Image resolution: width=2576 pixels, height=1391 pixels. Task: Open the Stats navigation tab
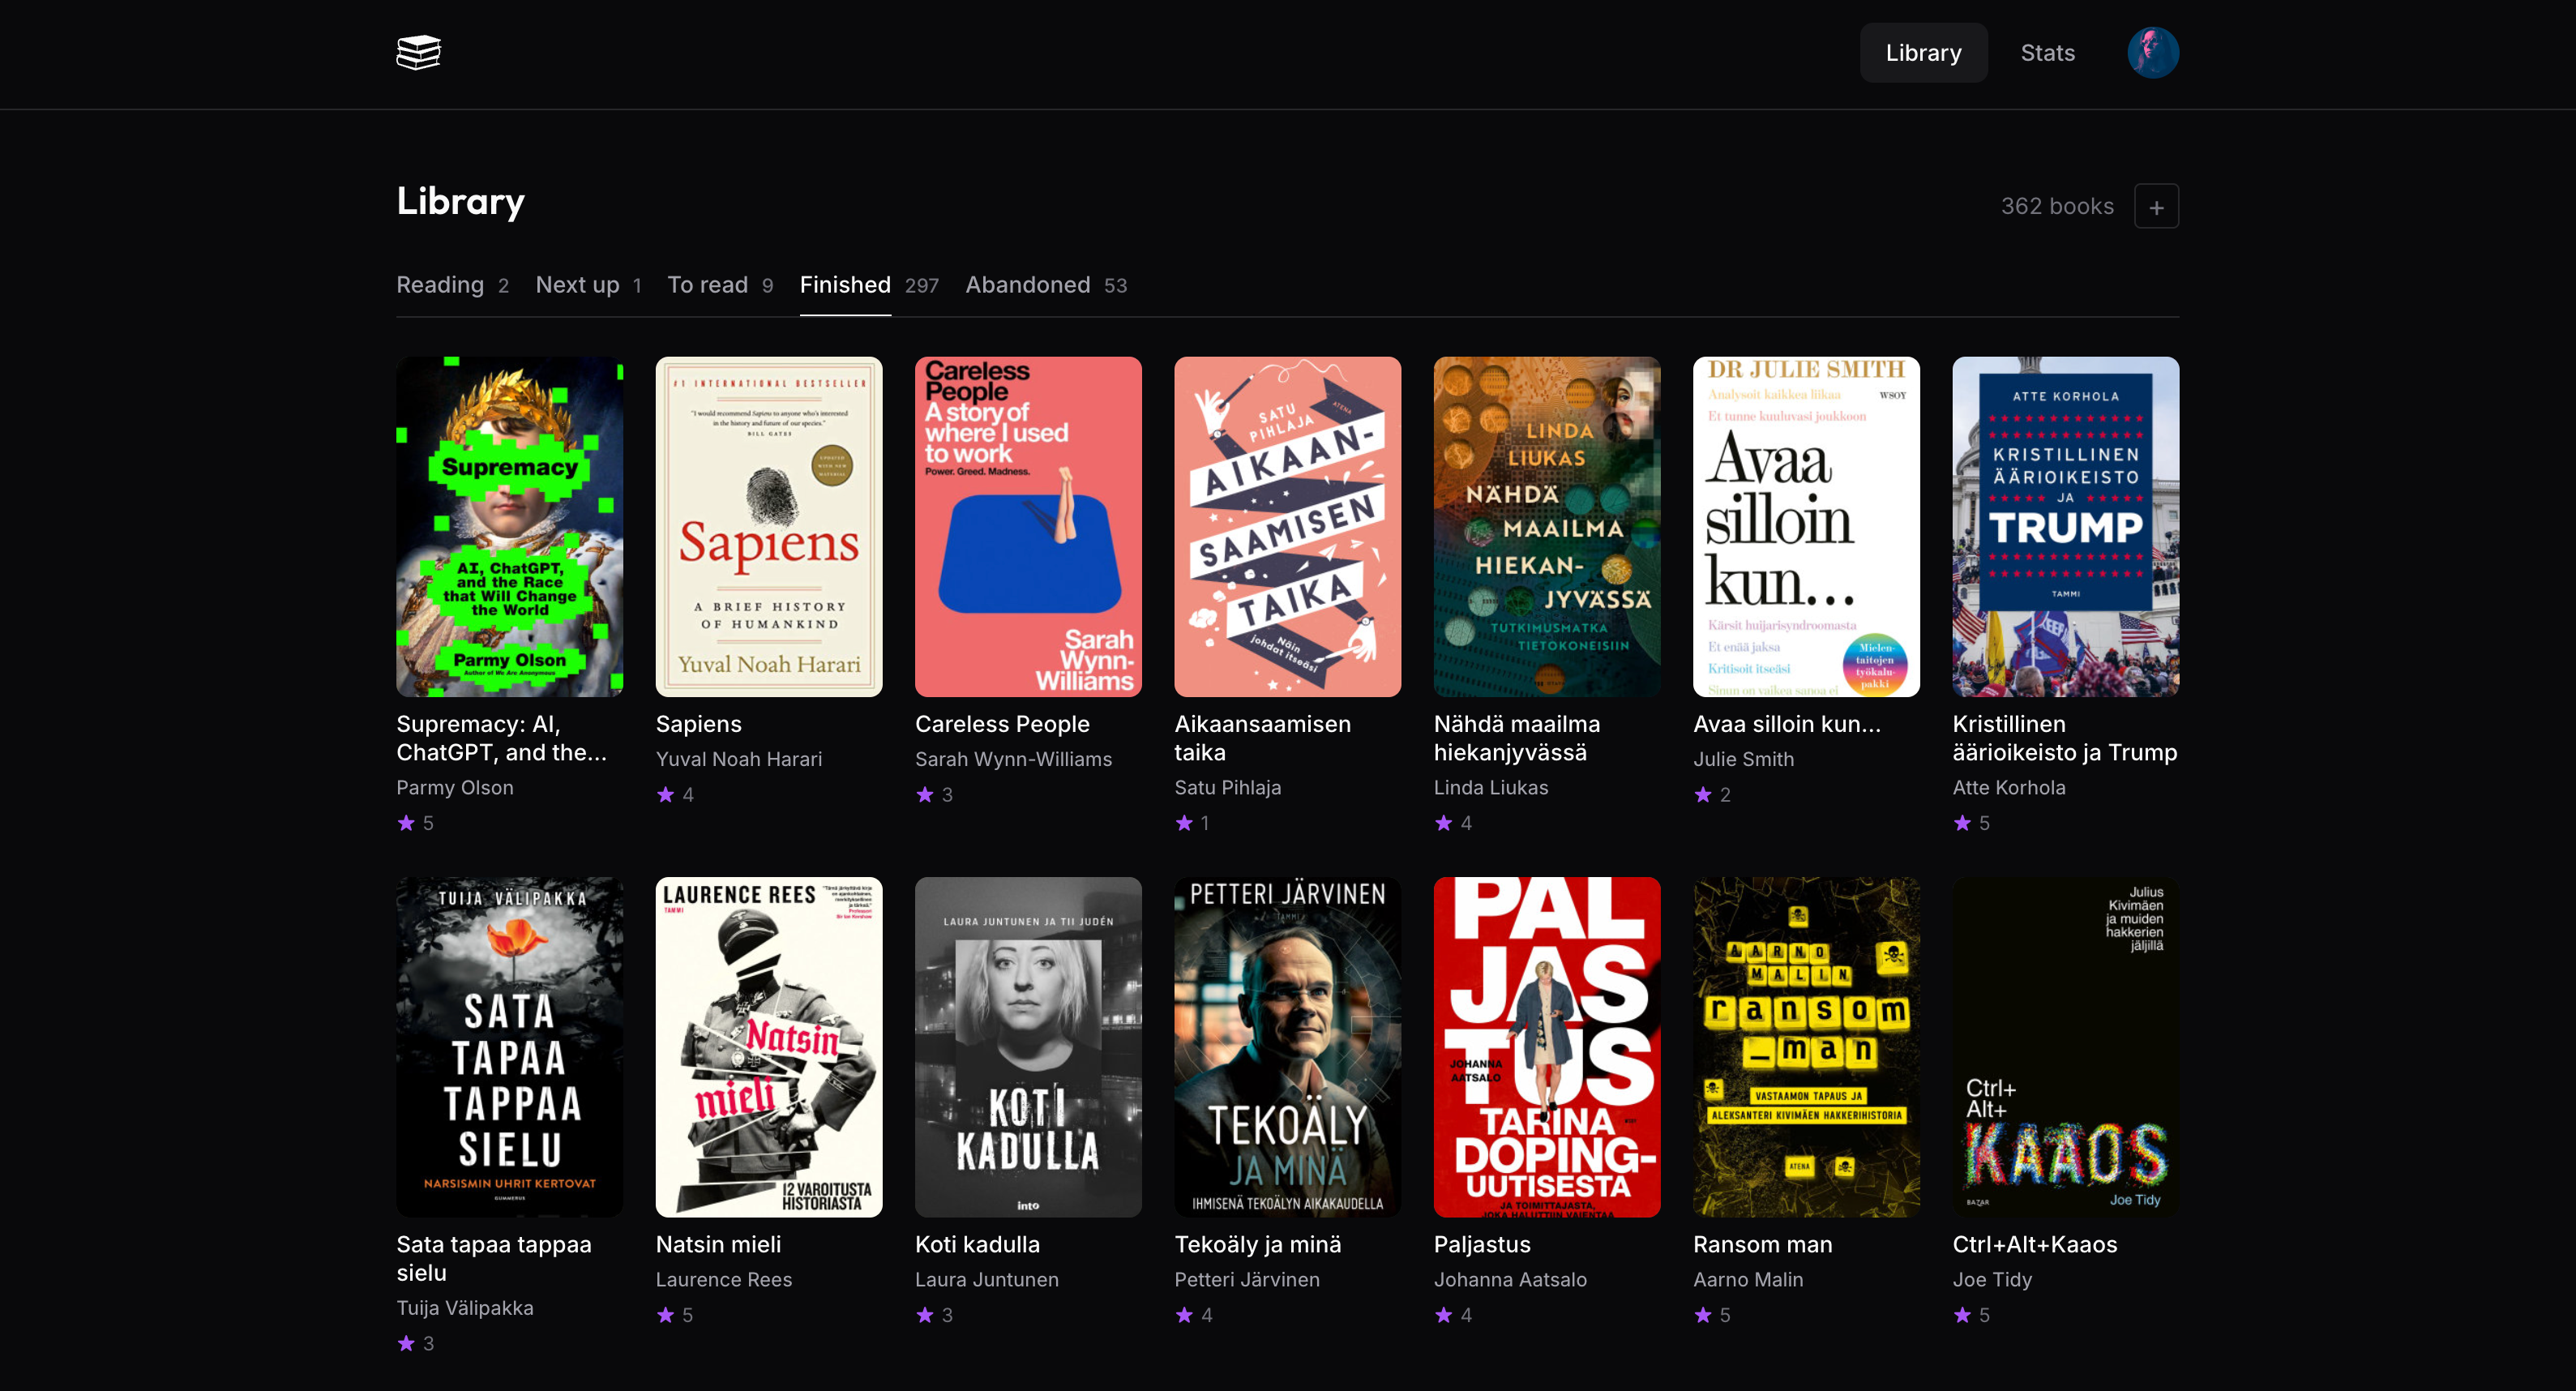pos(2047,53)
